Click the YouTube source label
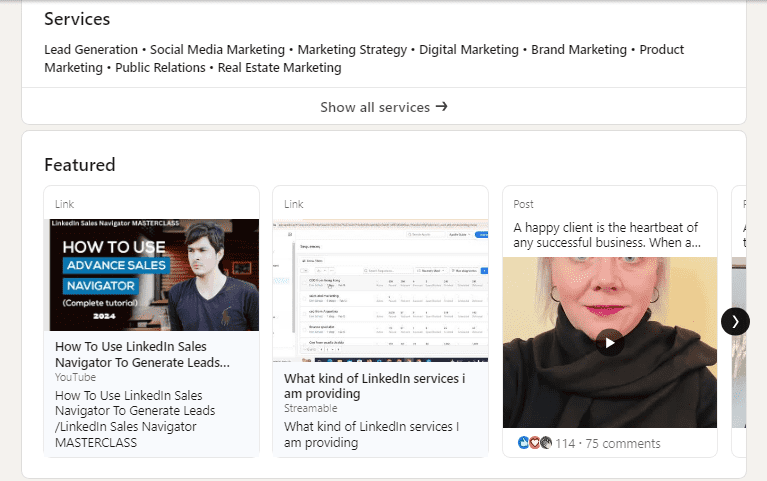The image size is (767, 481). (x=75, y=377)
